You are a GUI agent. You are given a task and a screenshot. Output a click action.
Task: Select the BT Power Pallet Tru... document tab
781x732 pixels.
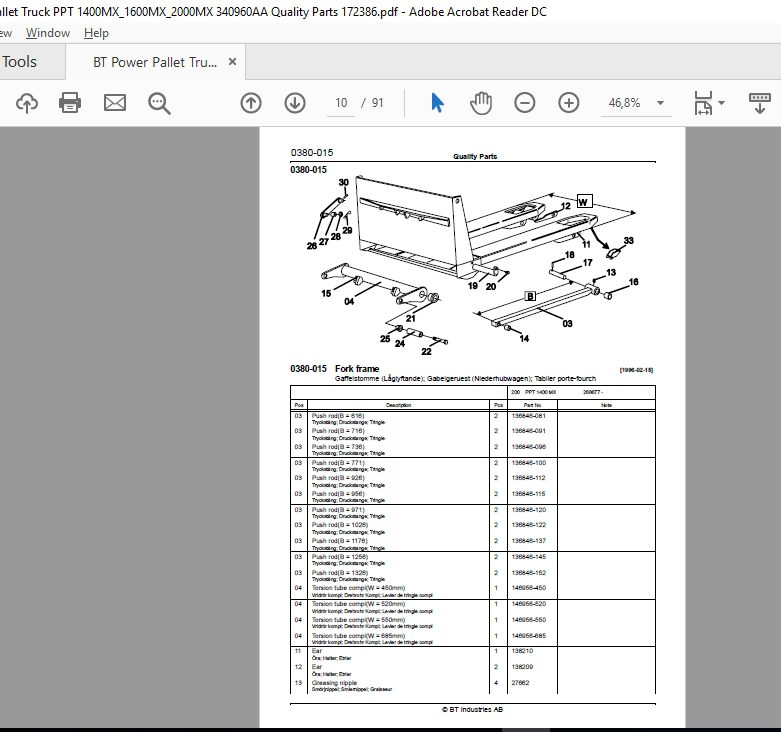click(155, 62)
